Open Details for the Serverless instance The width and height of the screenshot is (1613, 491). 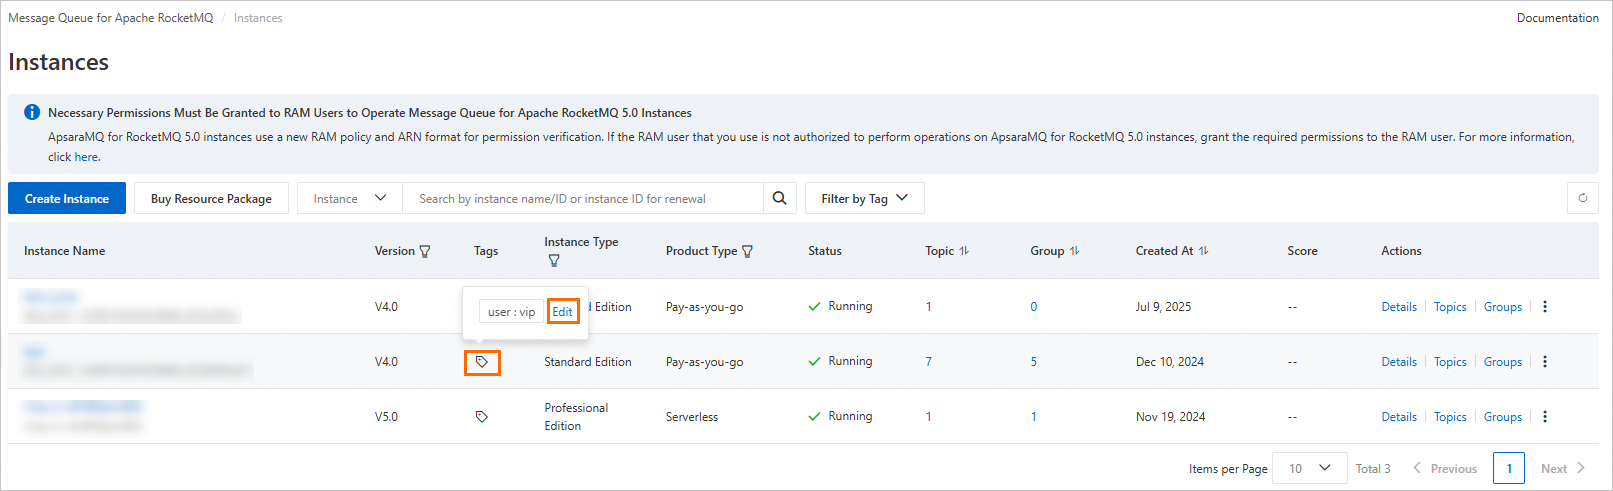point(1398,417)
